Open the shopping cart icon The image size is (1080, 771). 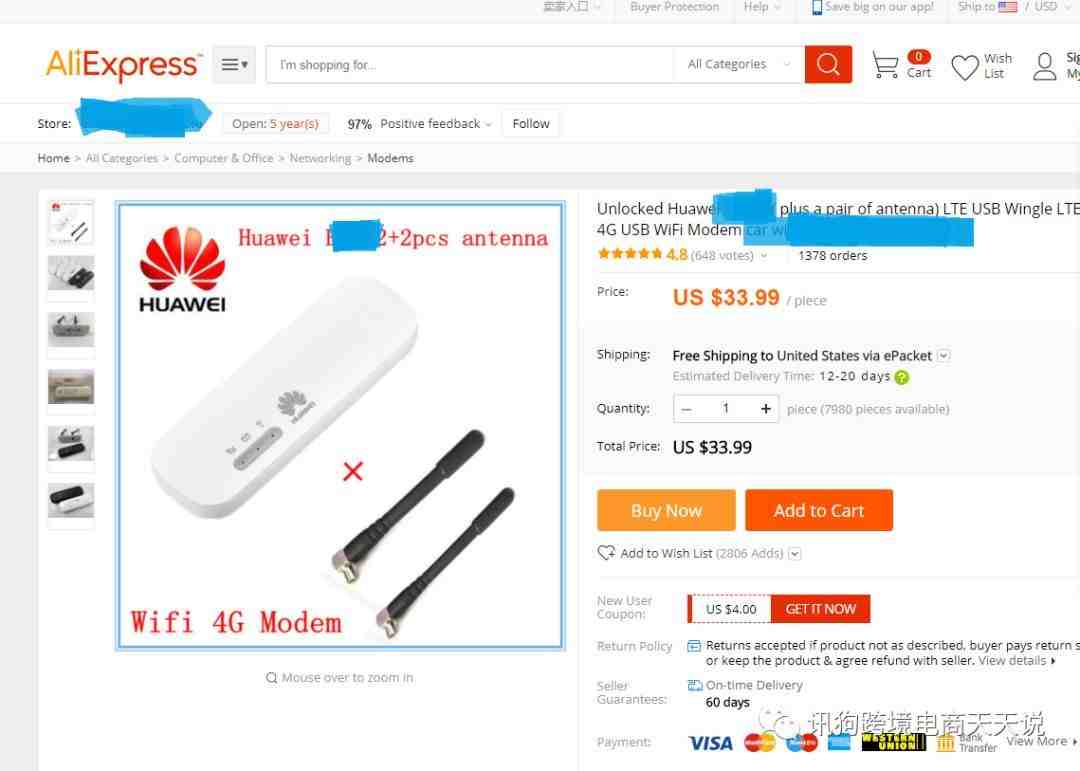(885, 65)
